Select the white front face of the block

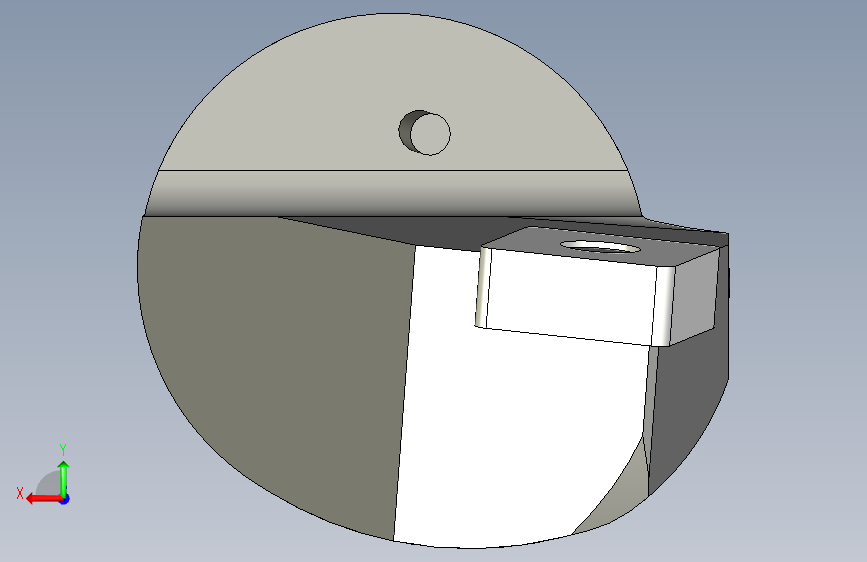(570, 295)
